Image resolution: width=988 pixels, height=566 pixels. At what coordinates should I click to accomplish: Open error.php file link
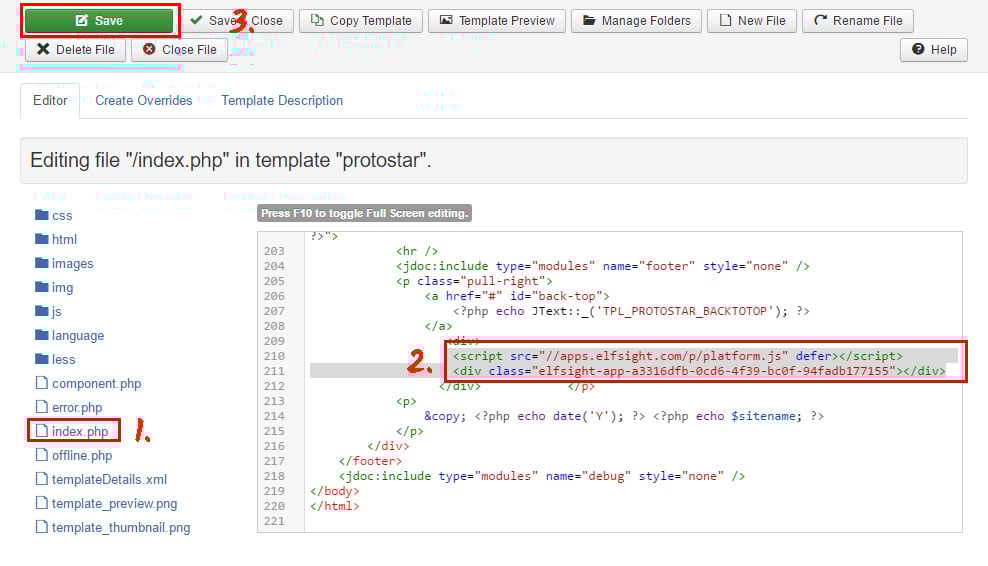point(77,407)
